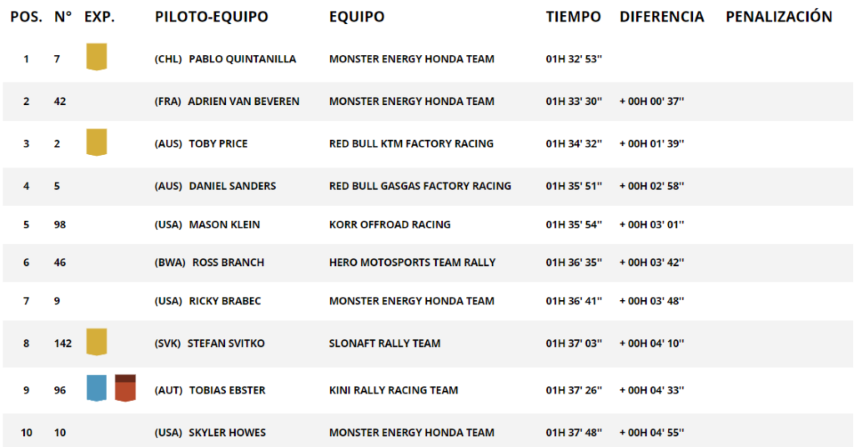The image size is (854, 447).
Task: Click Skyler Howes rider name
Action: pos(227,432)
